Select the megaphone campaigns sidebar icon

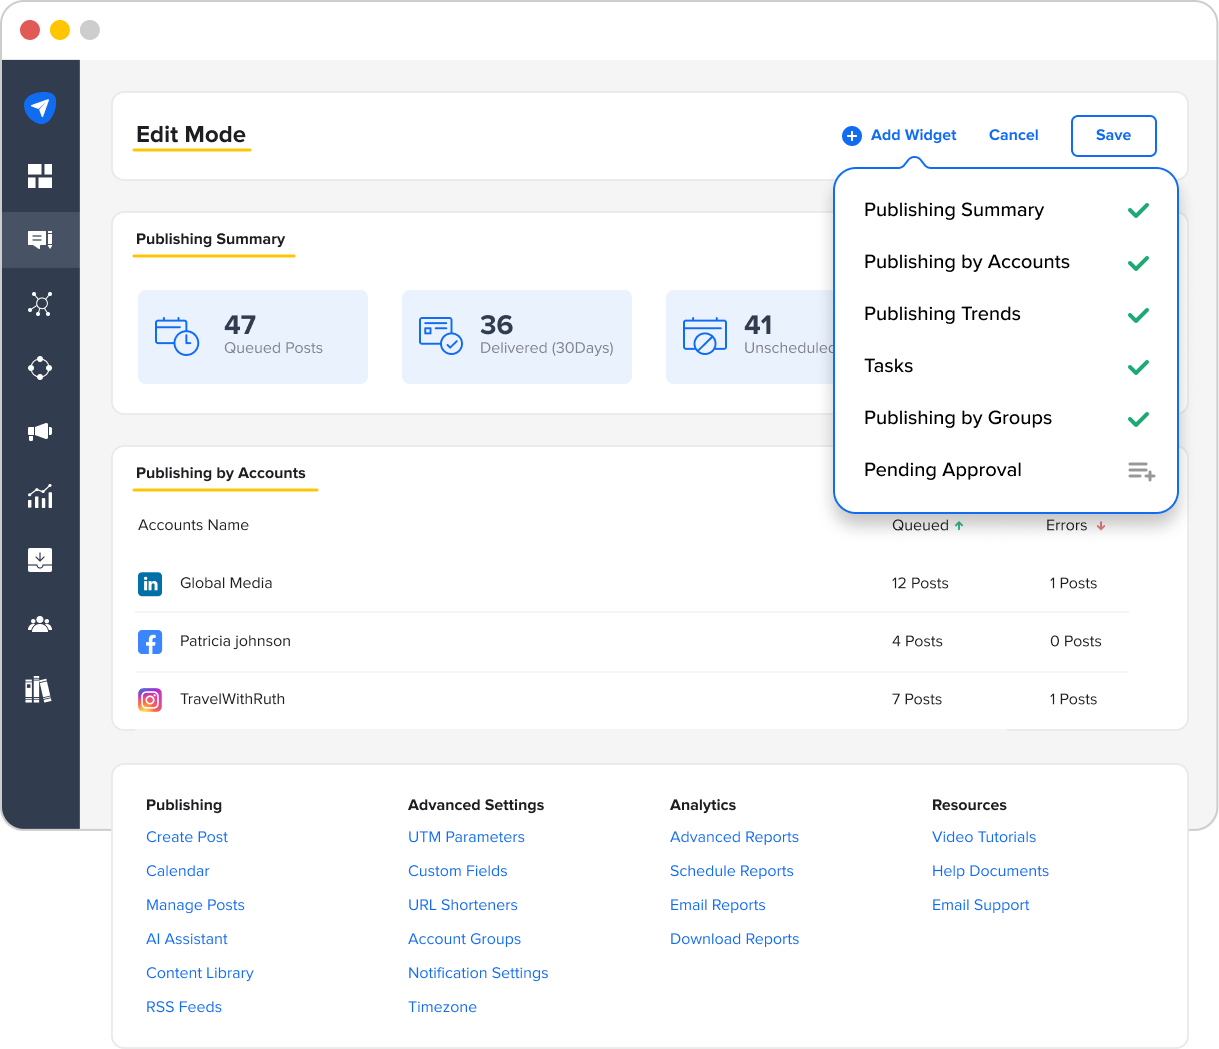[40, 432]
